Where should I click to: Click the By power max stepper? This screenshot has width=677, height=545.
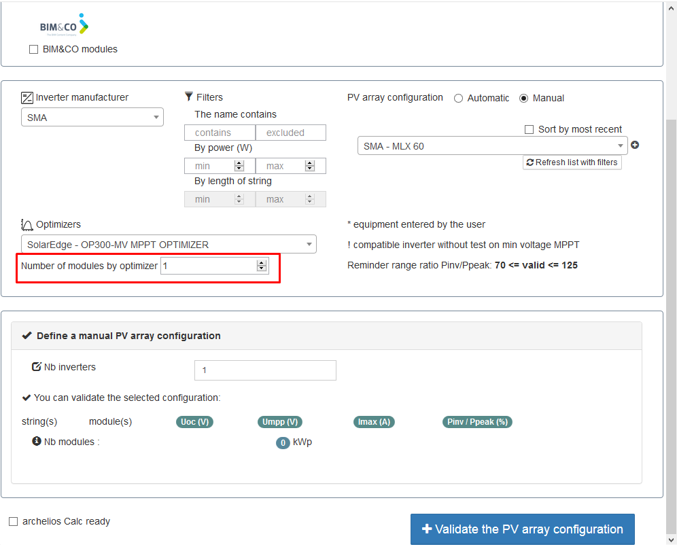pyautogui.click(x=310, y=166)
